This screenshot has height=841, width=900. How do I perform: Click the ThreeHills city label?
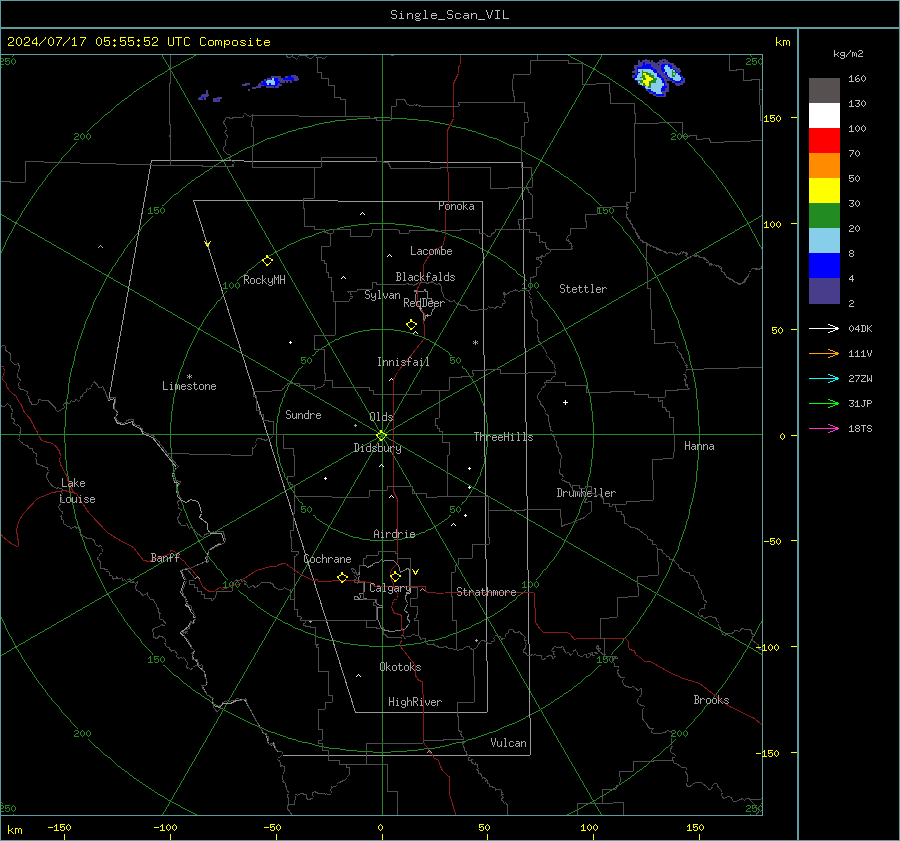point(503,437)
